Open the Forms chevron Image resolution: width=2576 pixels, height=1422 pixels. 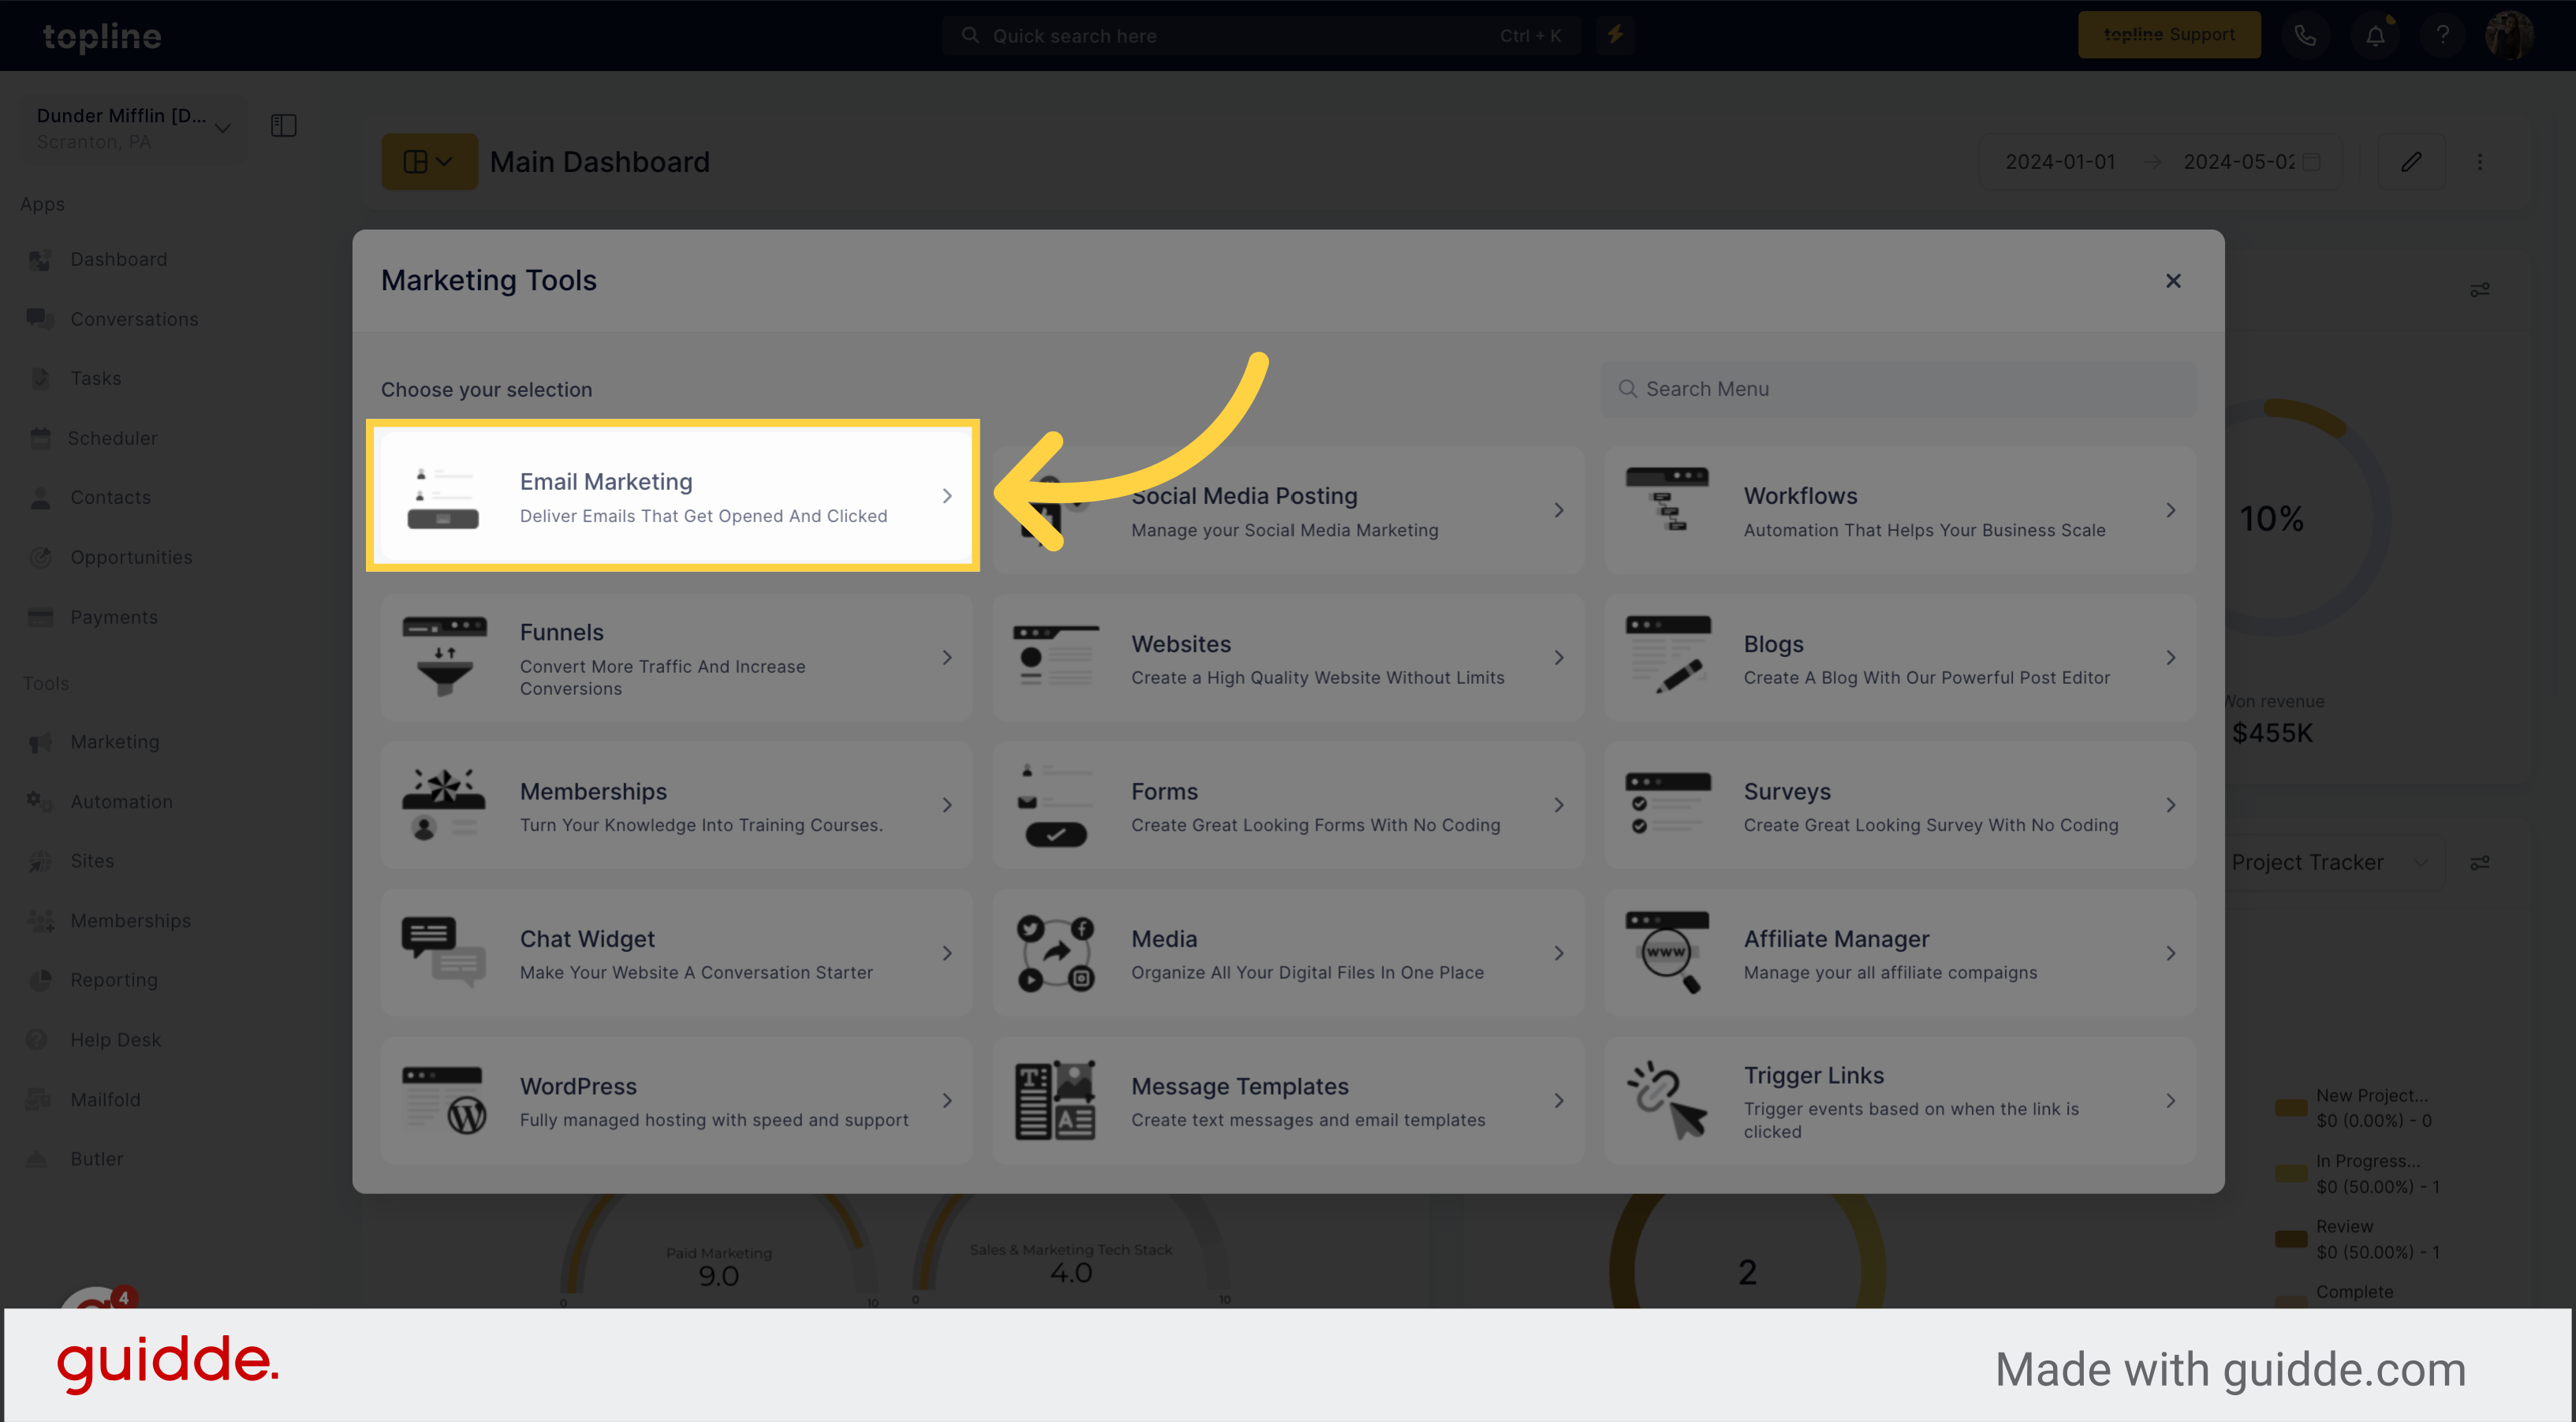coord(1558,805)
